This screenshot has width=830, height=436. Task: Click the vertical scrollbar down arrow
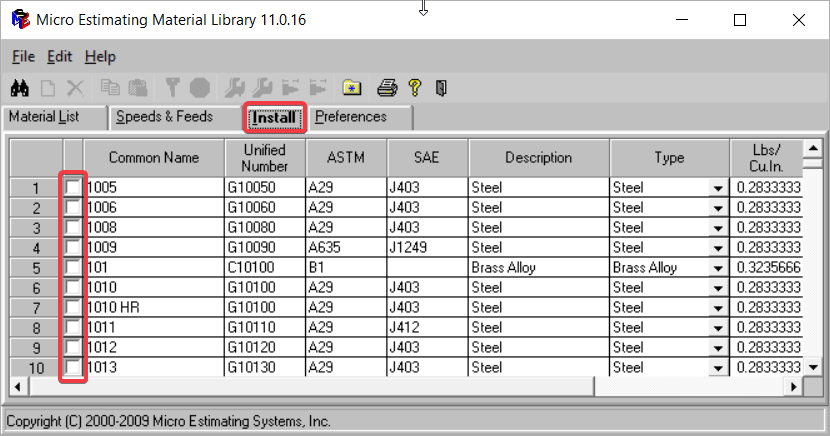point(813,367)
